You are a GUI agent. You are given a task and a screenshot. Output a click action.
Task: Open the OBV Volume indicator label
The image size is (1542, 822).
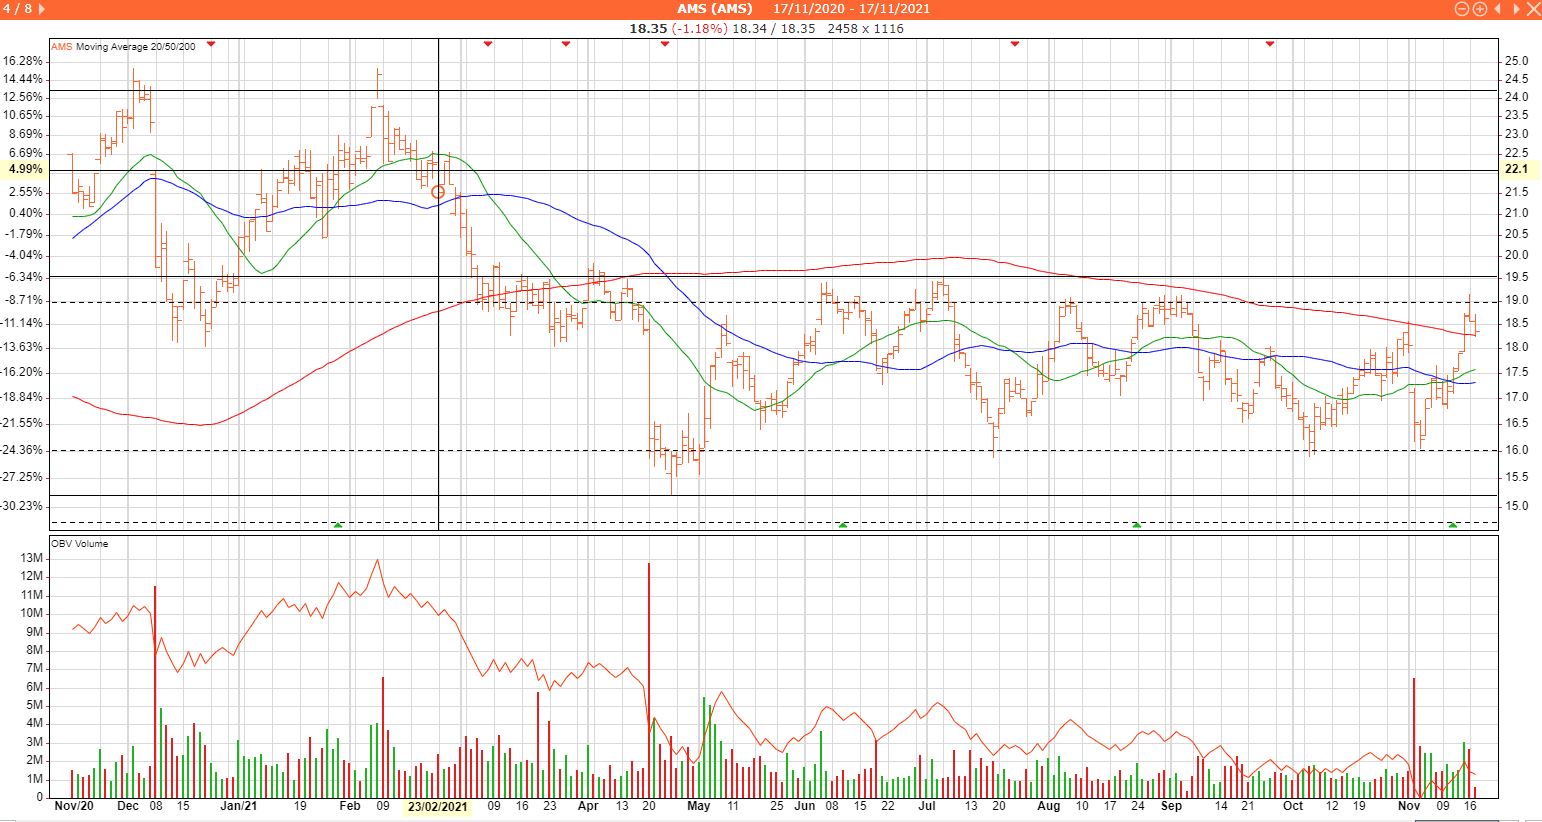(x=79, y=544)
